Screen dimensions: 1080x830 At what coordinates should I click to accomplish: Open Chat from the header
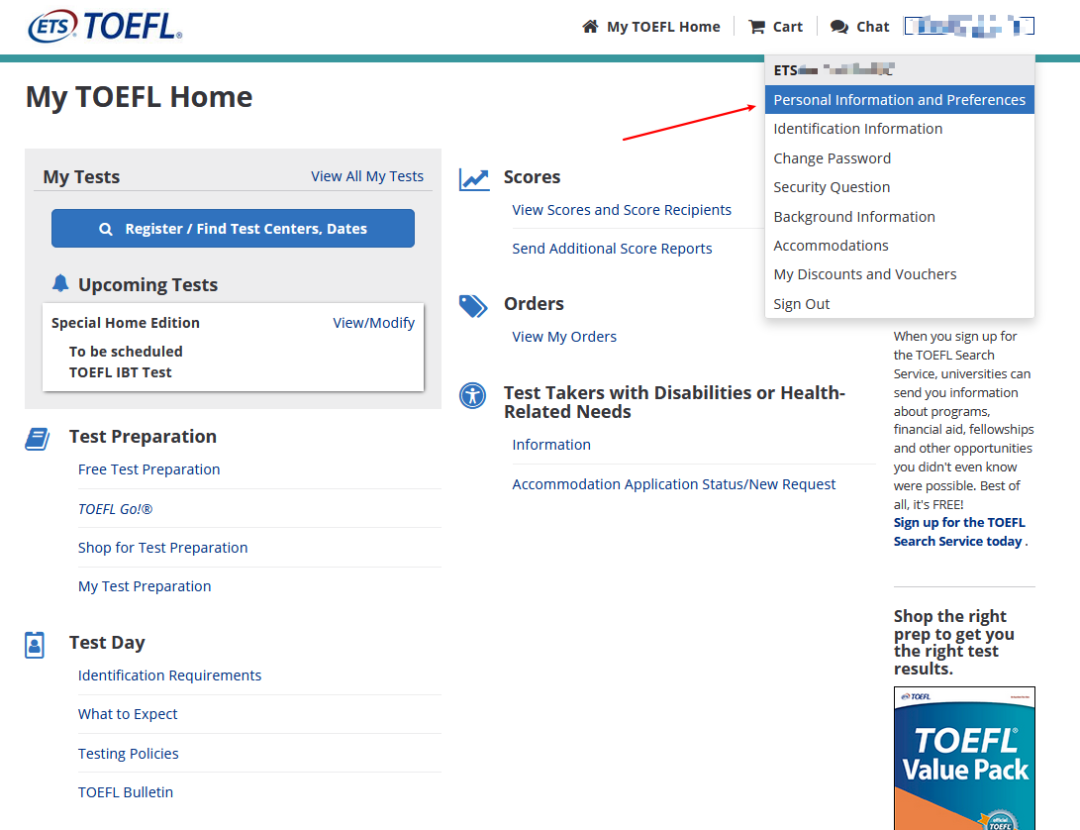pos(873,27)
